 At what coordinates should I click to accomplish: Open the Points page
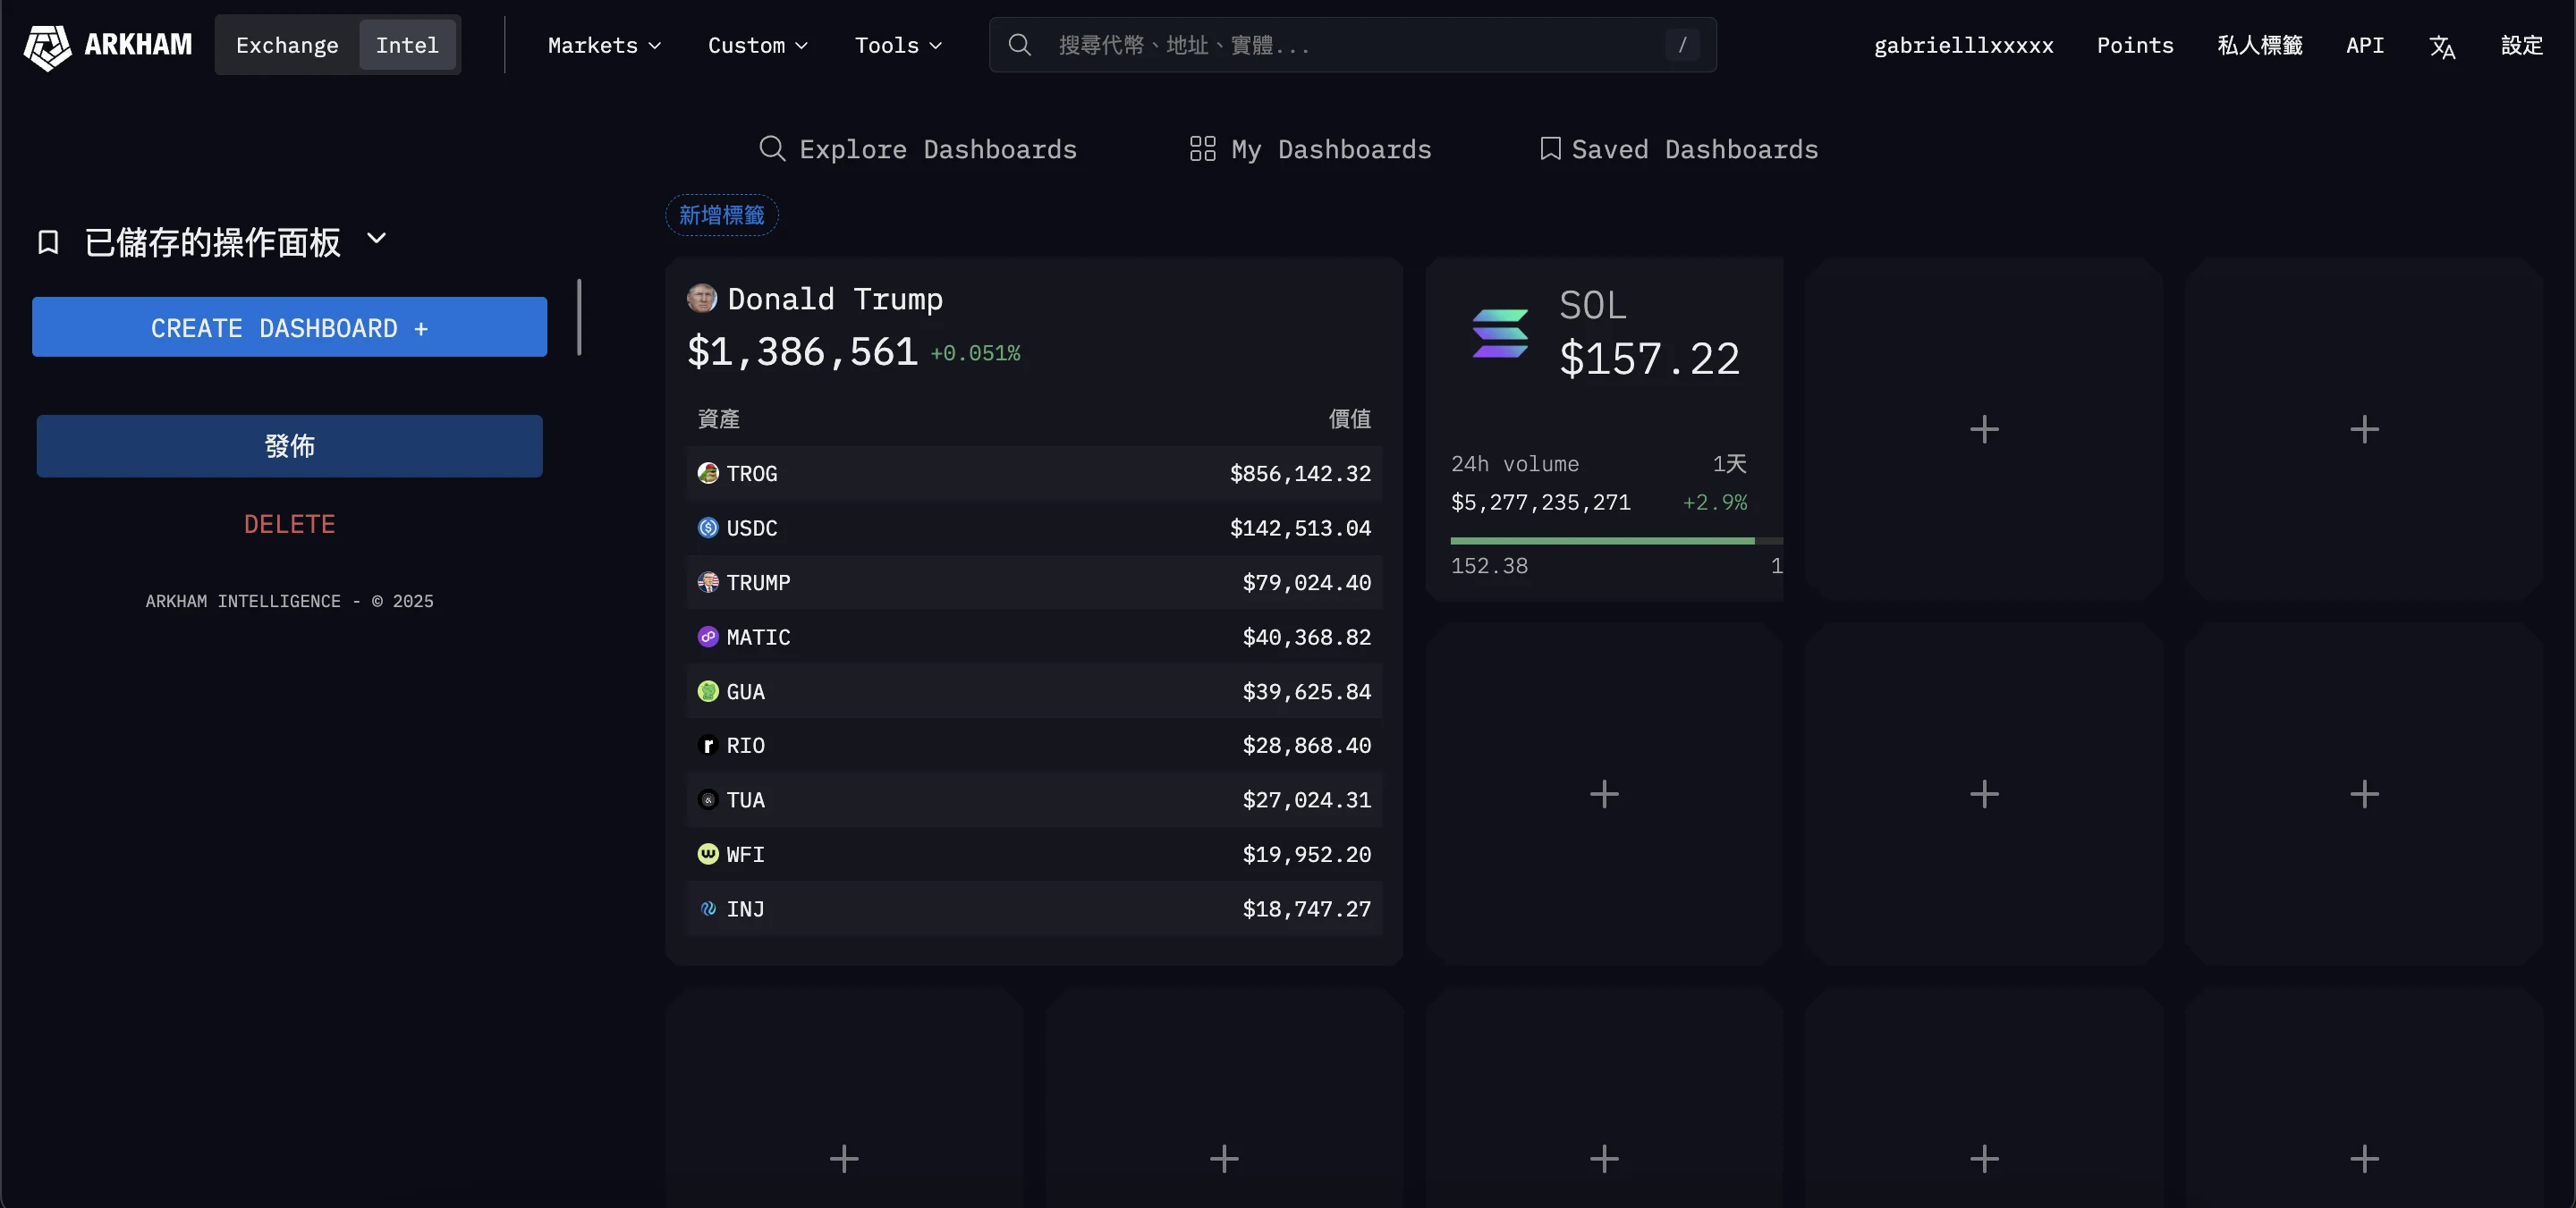point(2135,45)
